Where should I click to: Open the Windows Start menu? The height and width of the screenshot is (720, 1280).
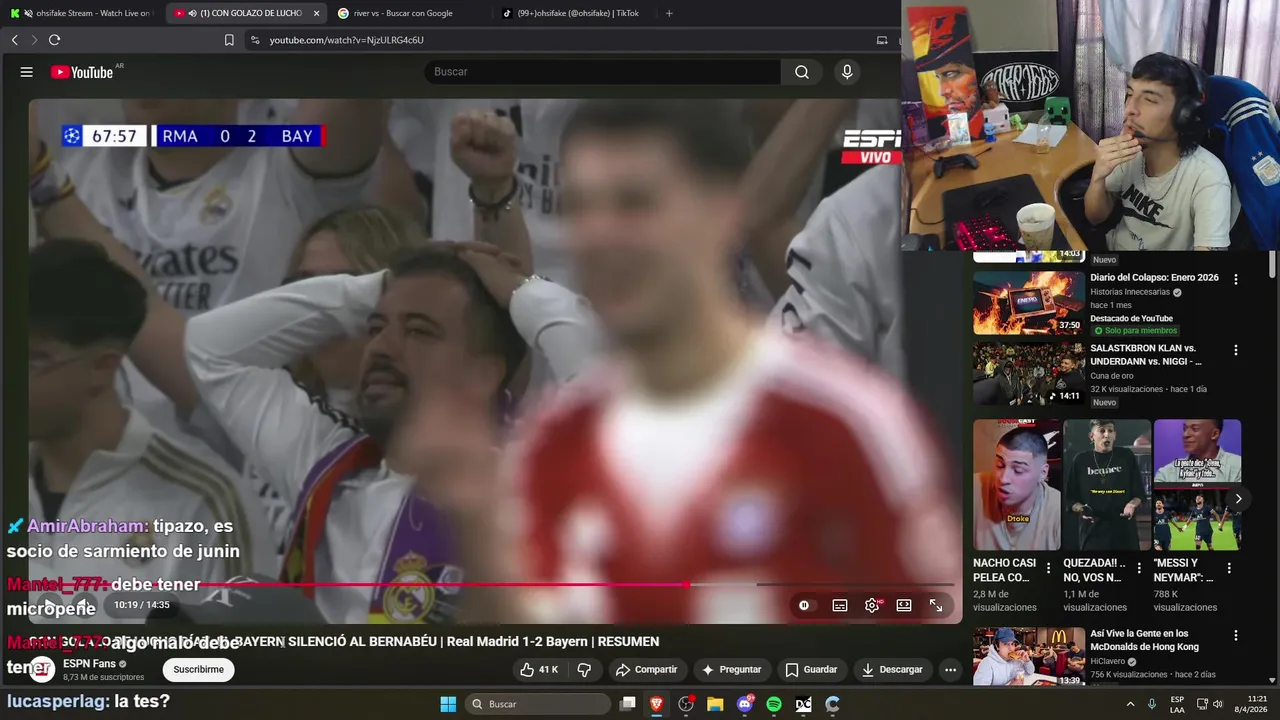click(x=448, y=704)
